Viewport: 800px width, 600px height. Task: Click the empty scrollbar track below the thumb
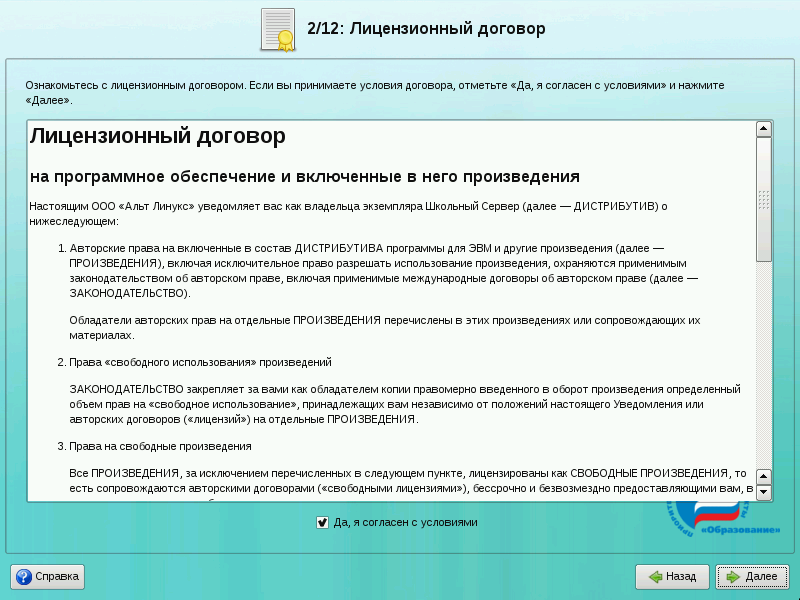(764, 370)
